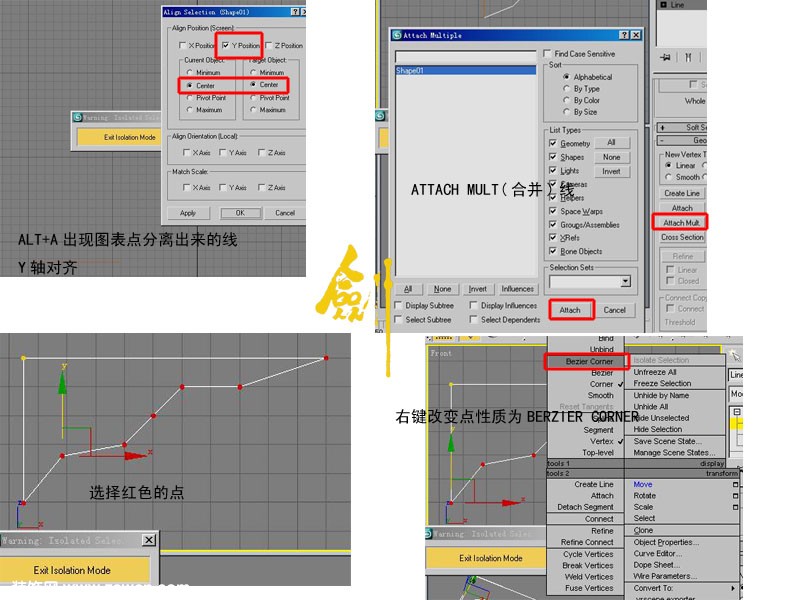This screenshot has width=800, height=600.
Task: Enable the Z Position checkbox
Action: [268, 45]
